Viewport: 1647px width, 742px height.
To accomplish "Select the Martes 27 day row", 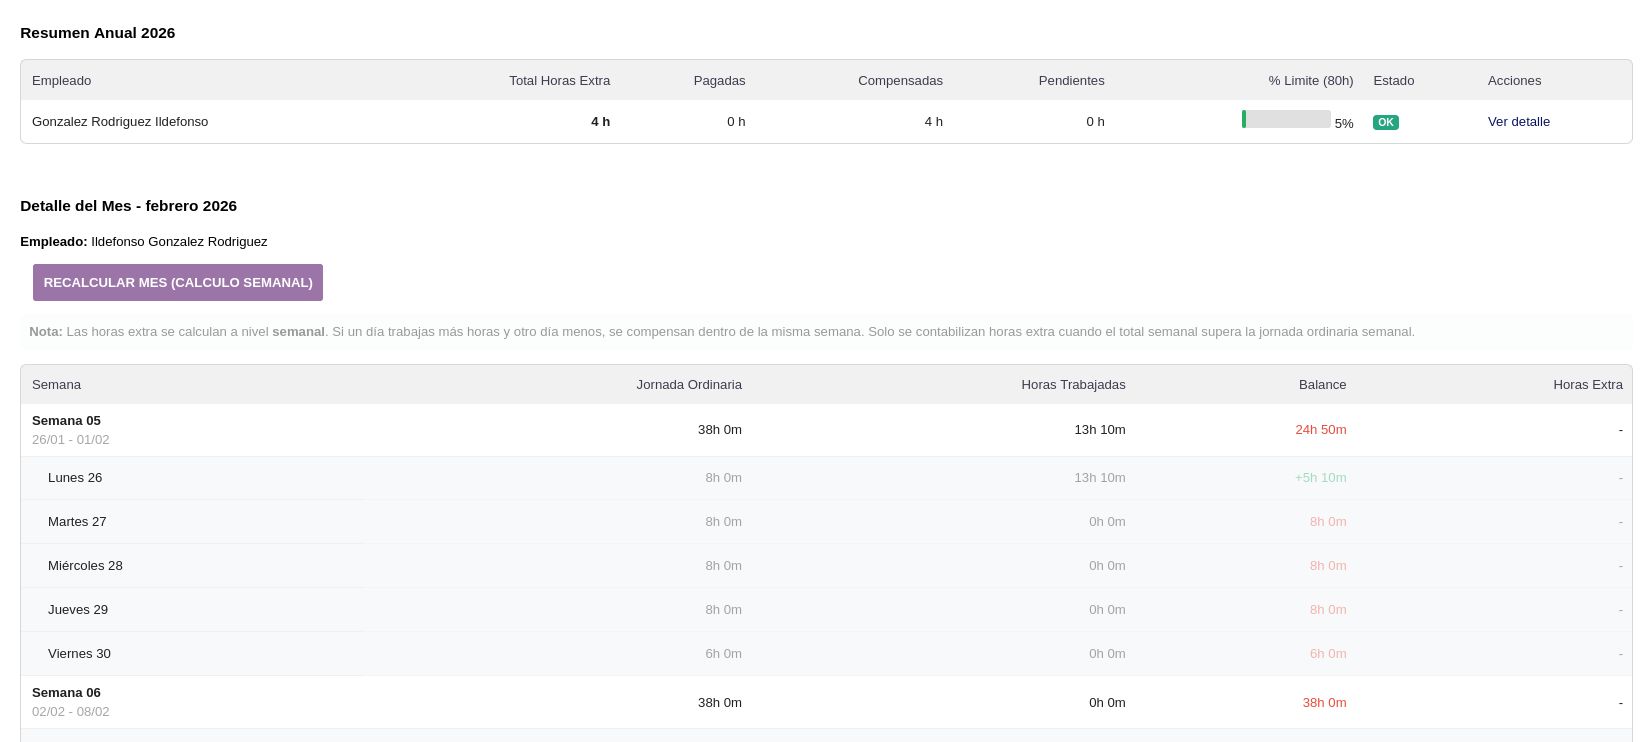I will [x=77, y=522].
